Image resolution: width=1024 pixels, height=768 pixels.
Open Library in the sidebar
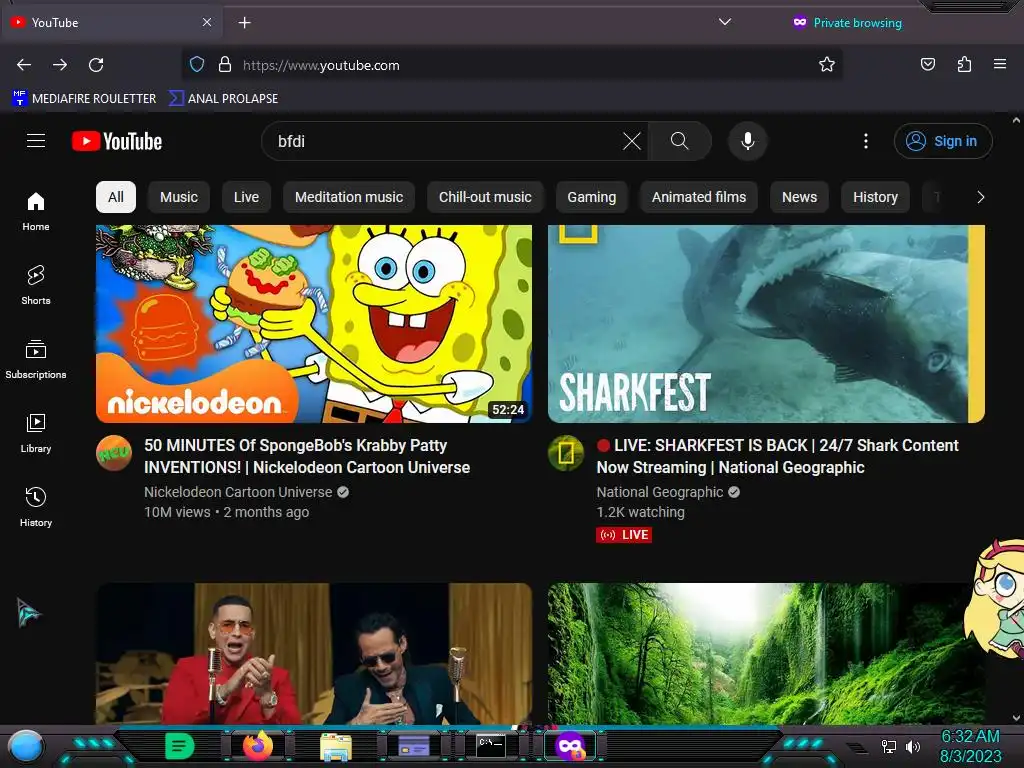tap(36, 433)
